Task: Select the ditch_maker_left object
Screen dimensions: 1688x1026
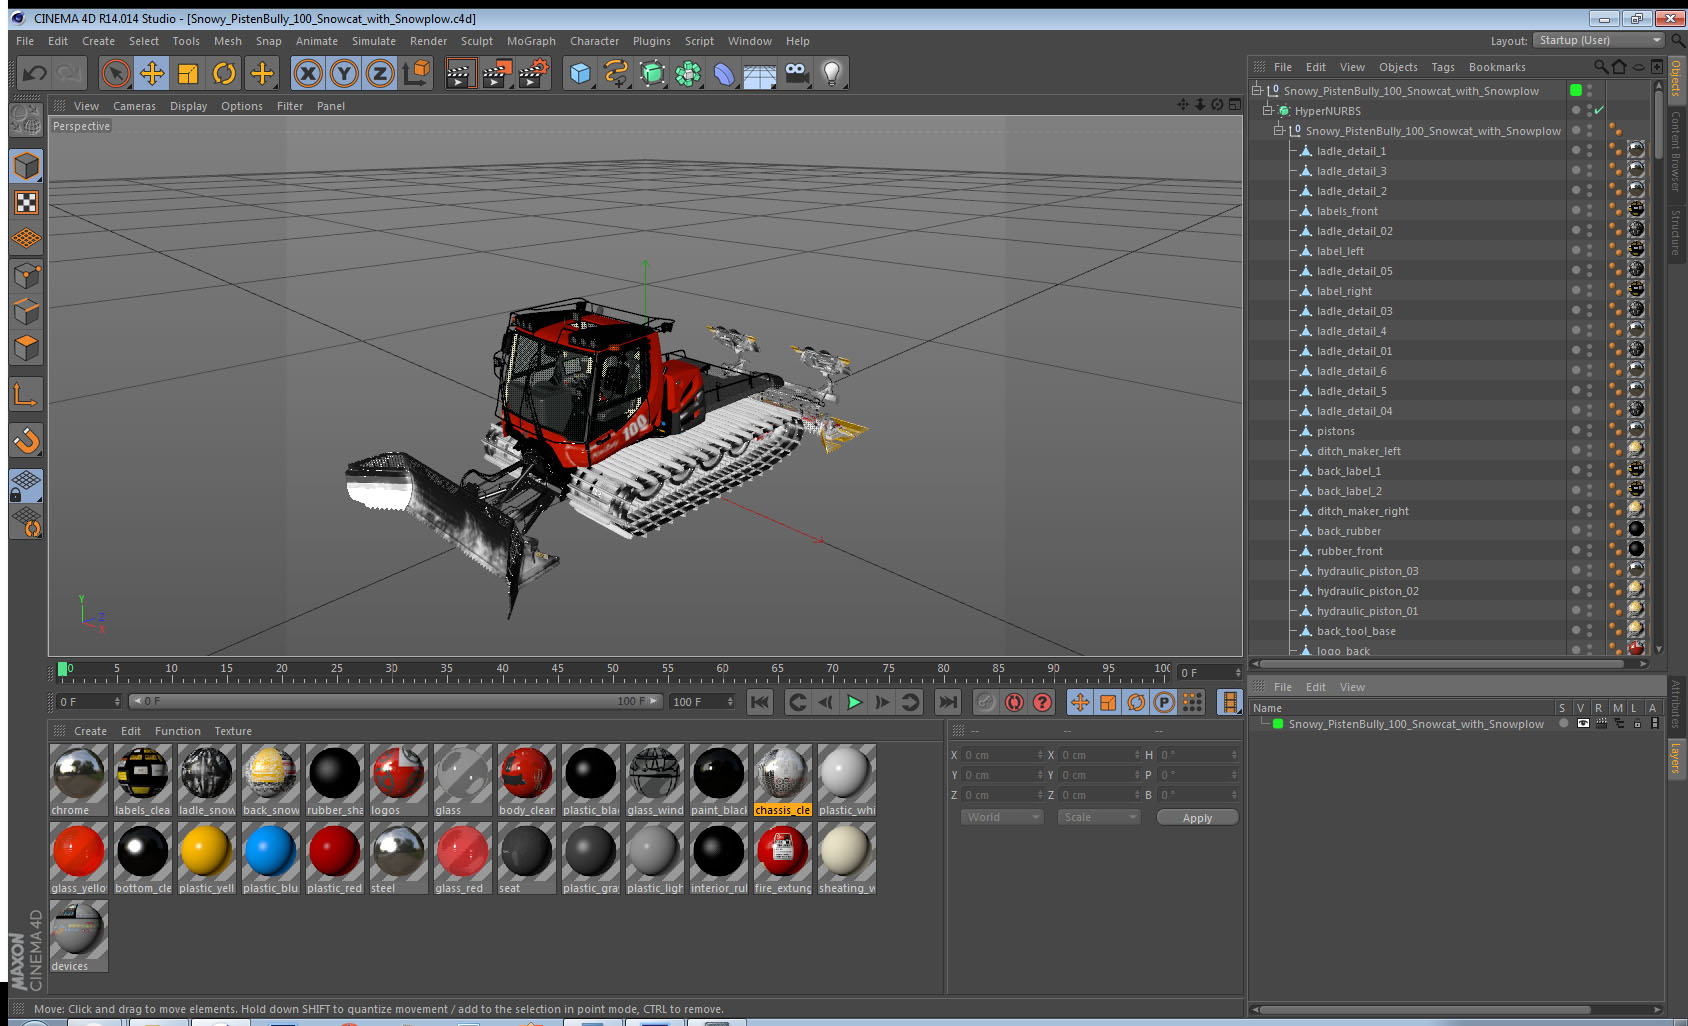Action: (1358, 451)
